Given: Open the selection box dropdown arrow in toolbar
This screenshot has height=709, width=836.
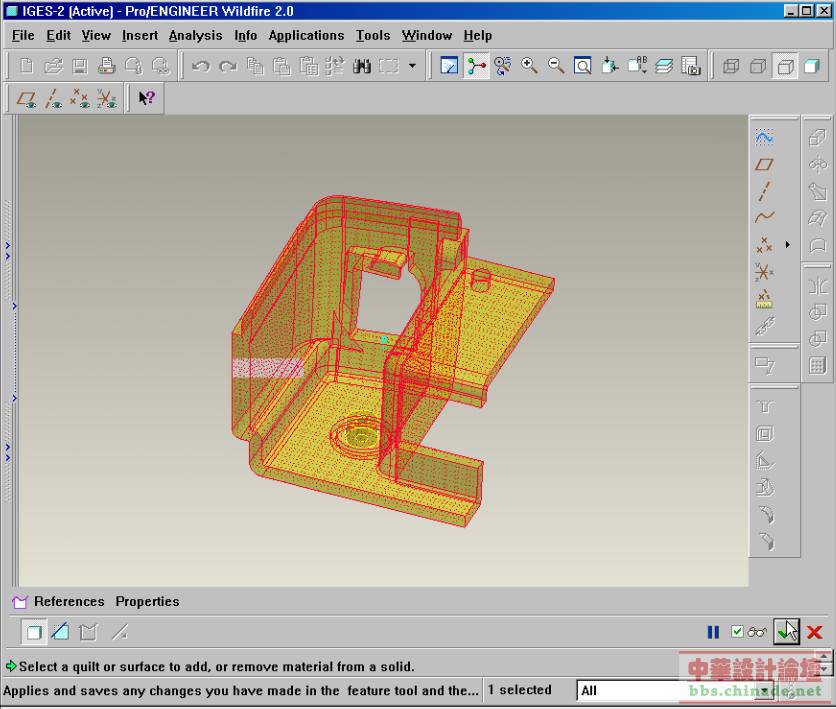Looking at the screenshot, I should click(412, 66).
